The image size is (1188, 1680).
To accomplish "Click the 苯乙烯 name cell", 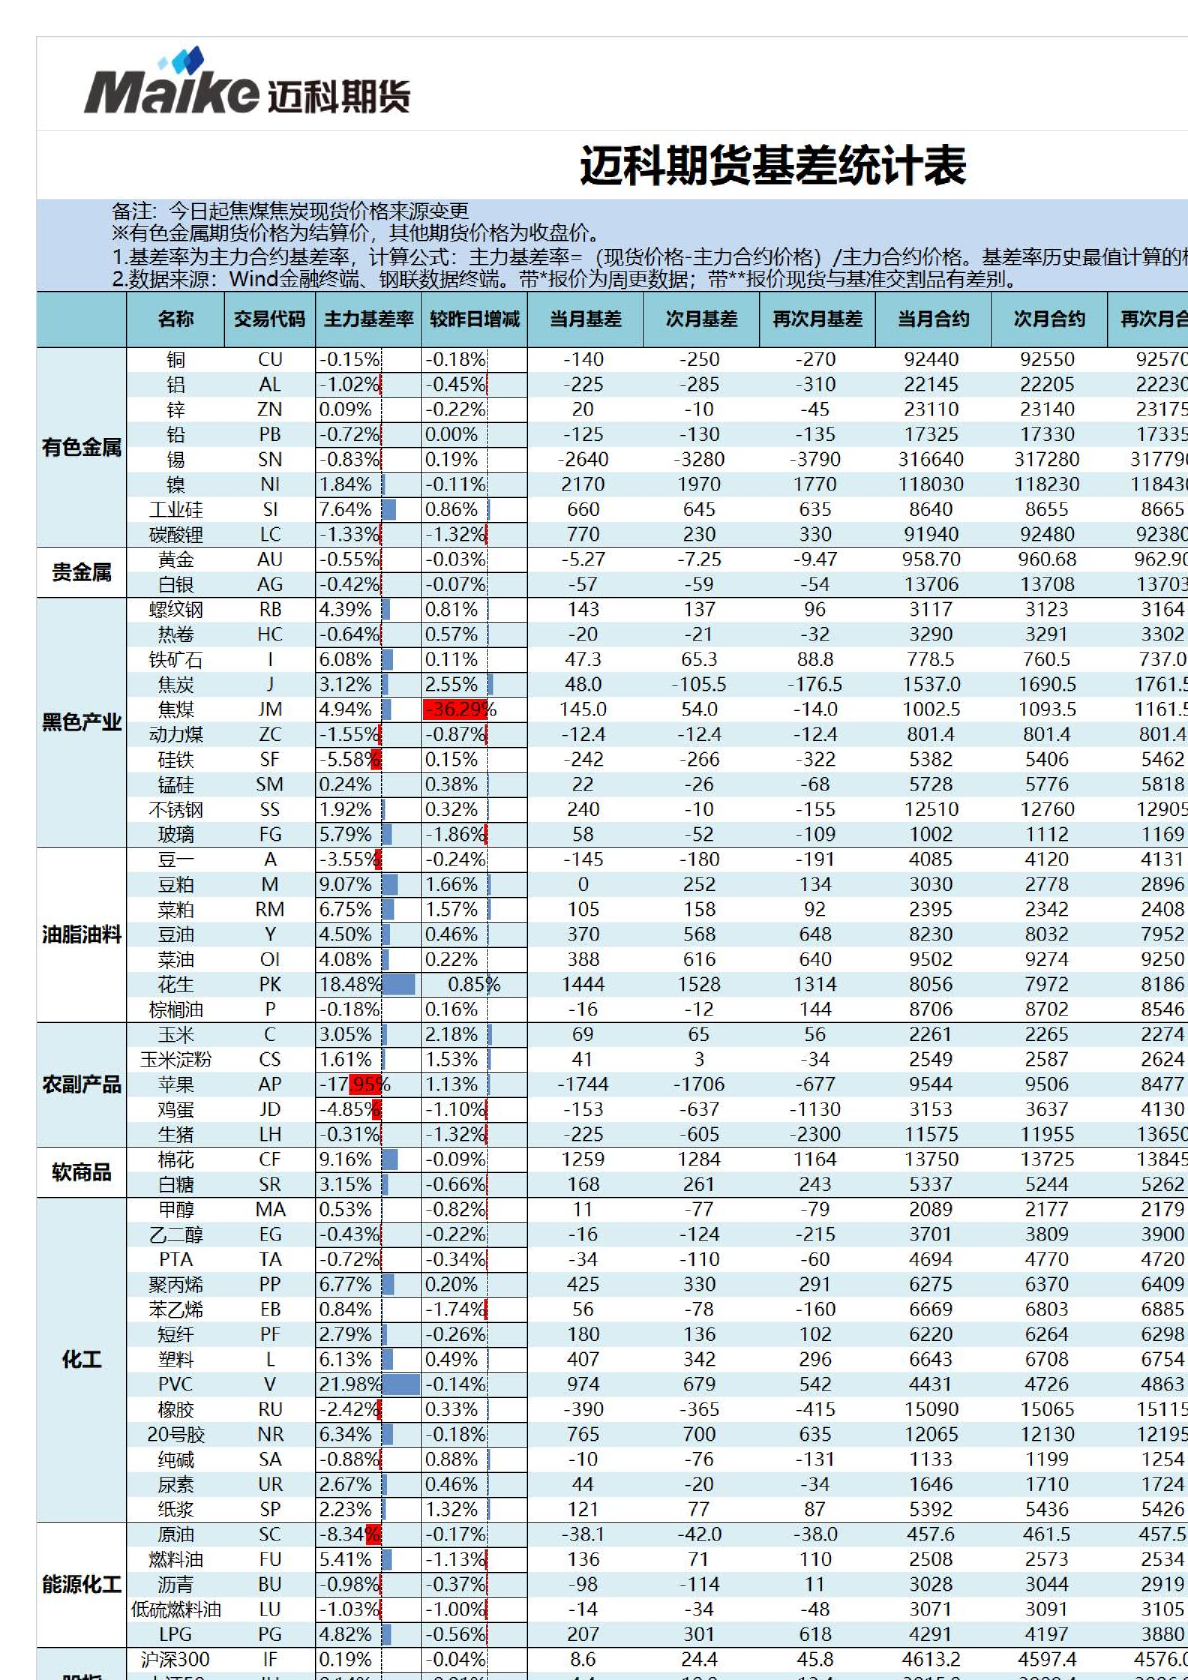I will click(176, 1310).
